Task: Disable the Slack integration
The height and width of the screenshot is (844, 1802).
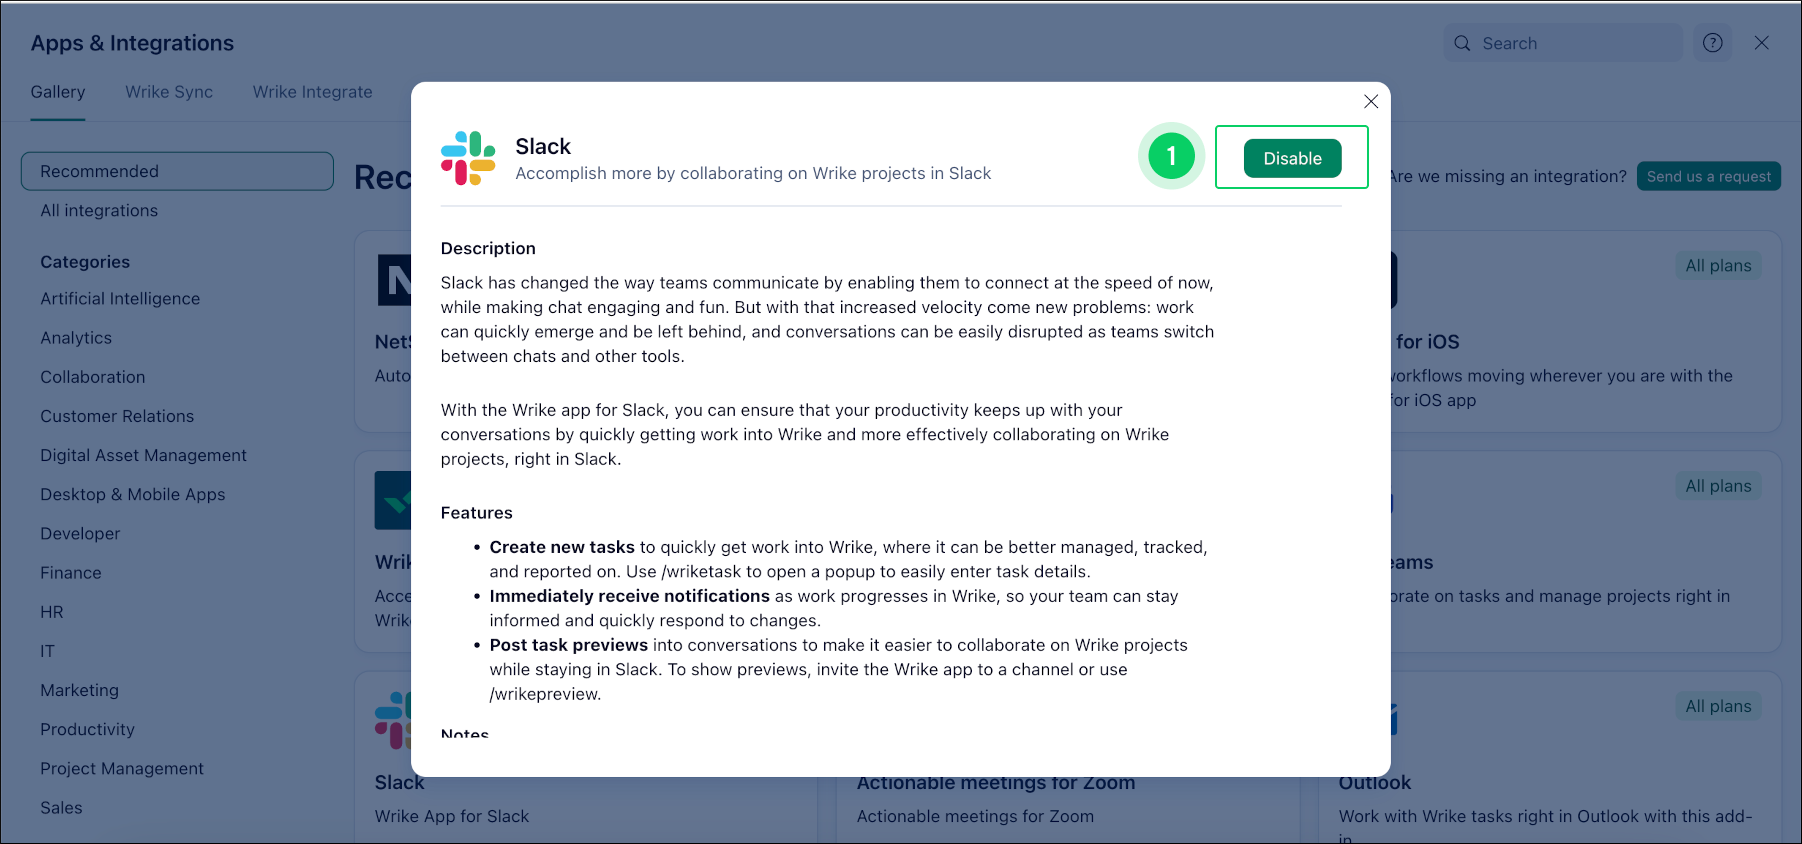Action: coord(1291,158)
